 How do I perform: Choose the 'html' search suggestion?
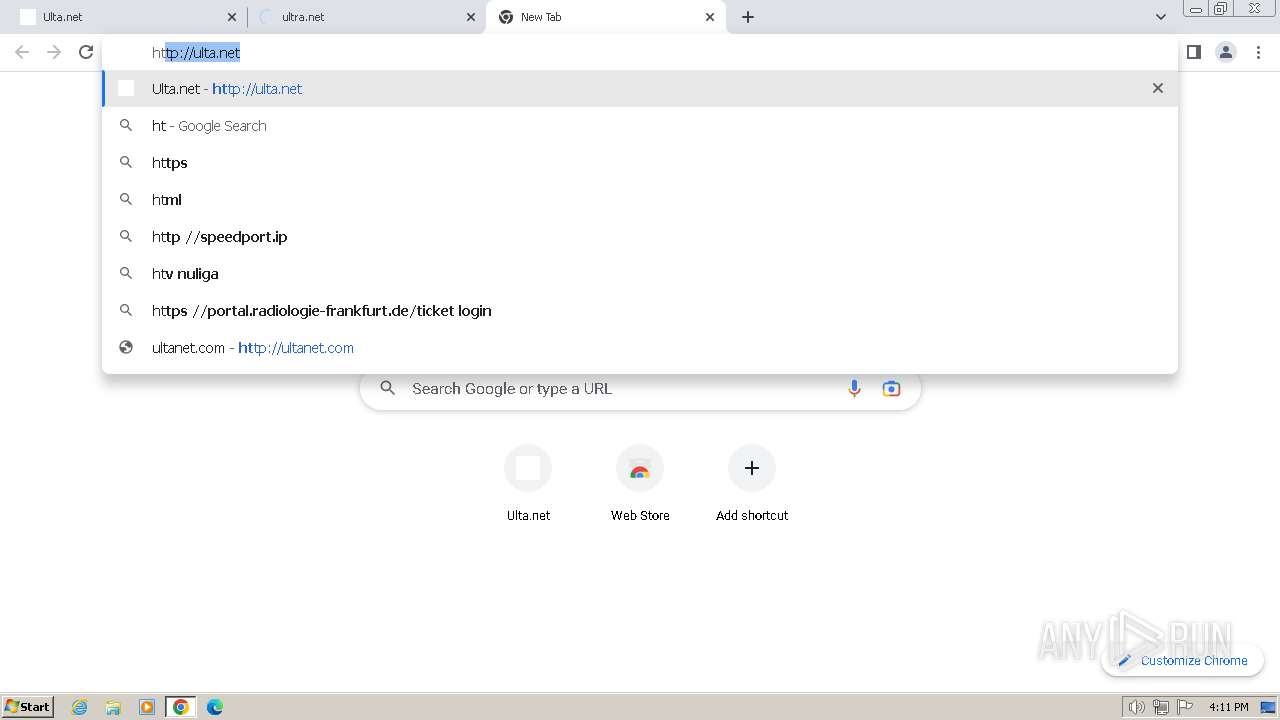pos(640,199)
